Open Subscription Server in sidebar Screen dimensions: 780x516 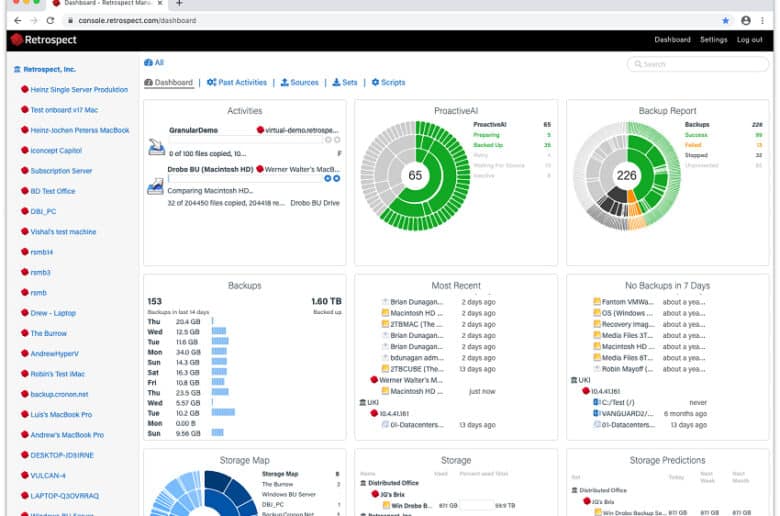61,171
